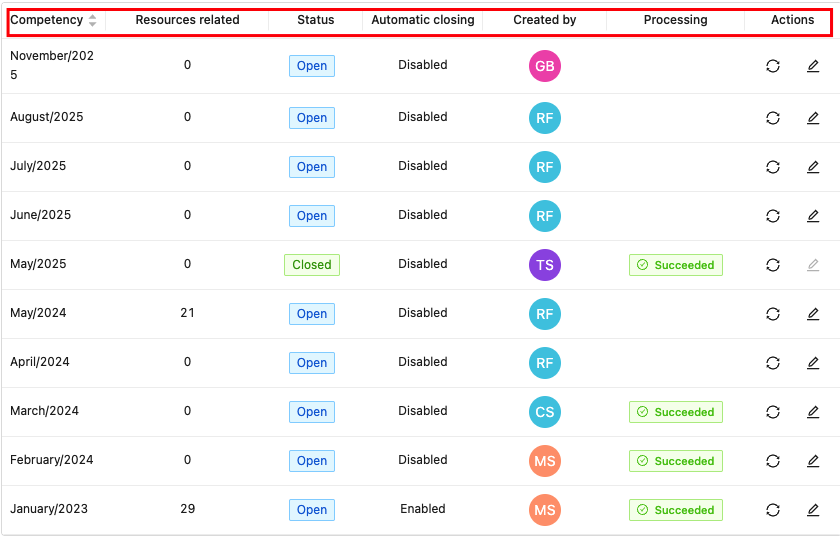Click the refresh icon for May/2025 row
The height and width of the screenshot is (536, 840).
[773, 265]
